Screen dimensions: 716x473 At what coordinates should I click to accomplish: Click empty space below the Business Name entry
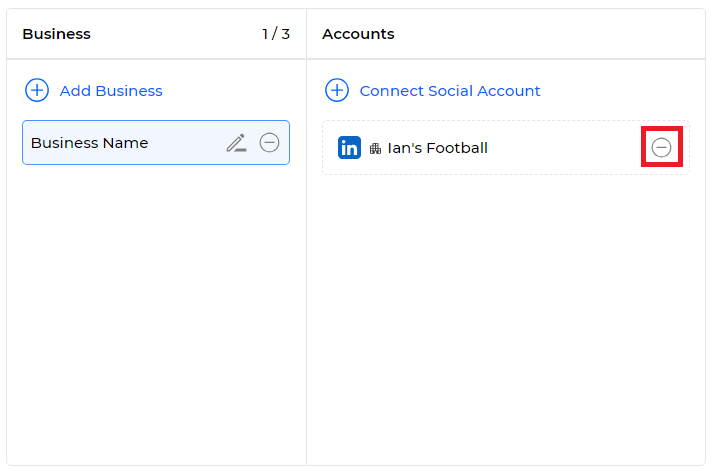pos(156,315)
